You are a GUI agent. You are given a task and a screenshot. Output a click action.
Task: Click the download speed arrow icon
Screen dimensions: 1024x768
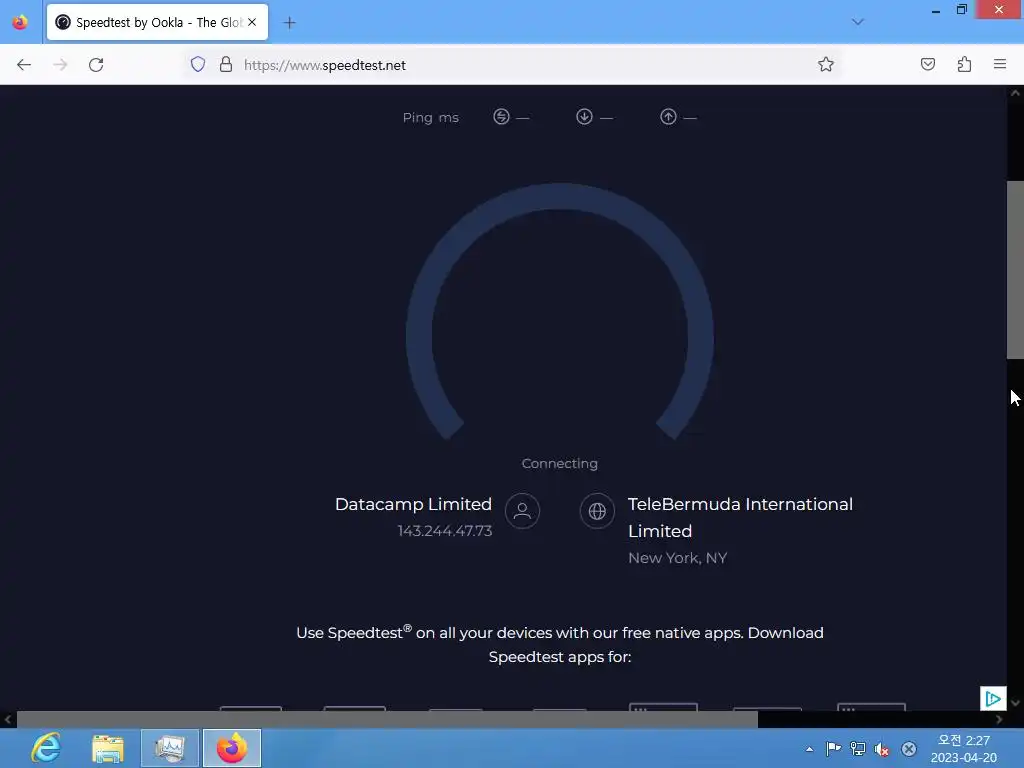coord(584,116)
